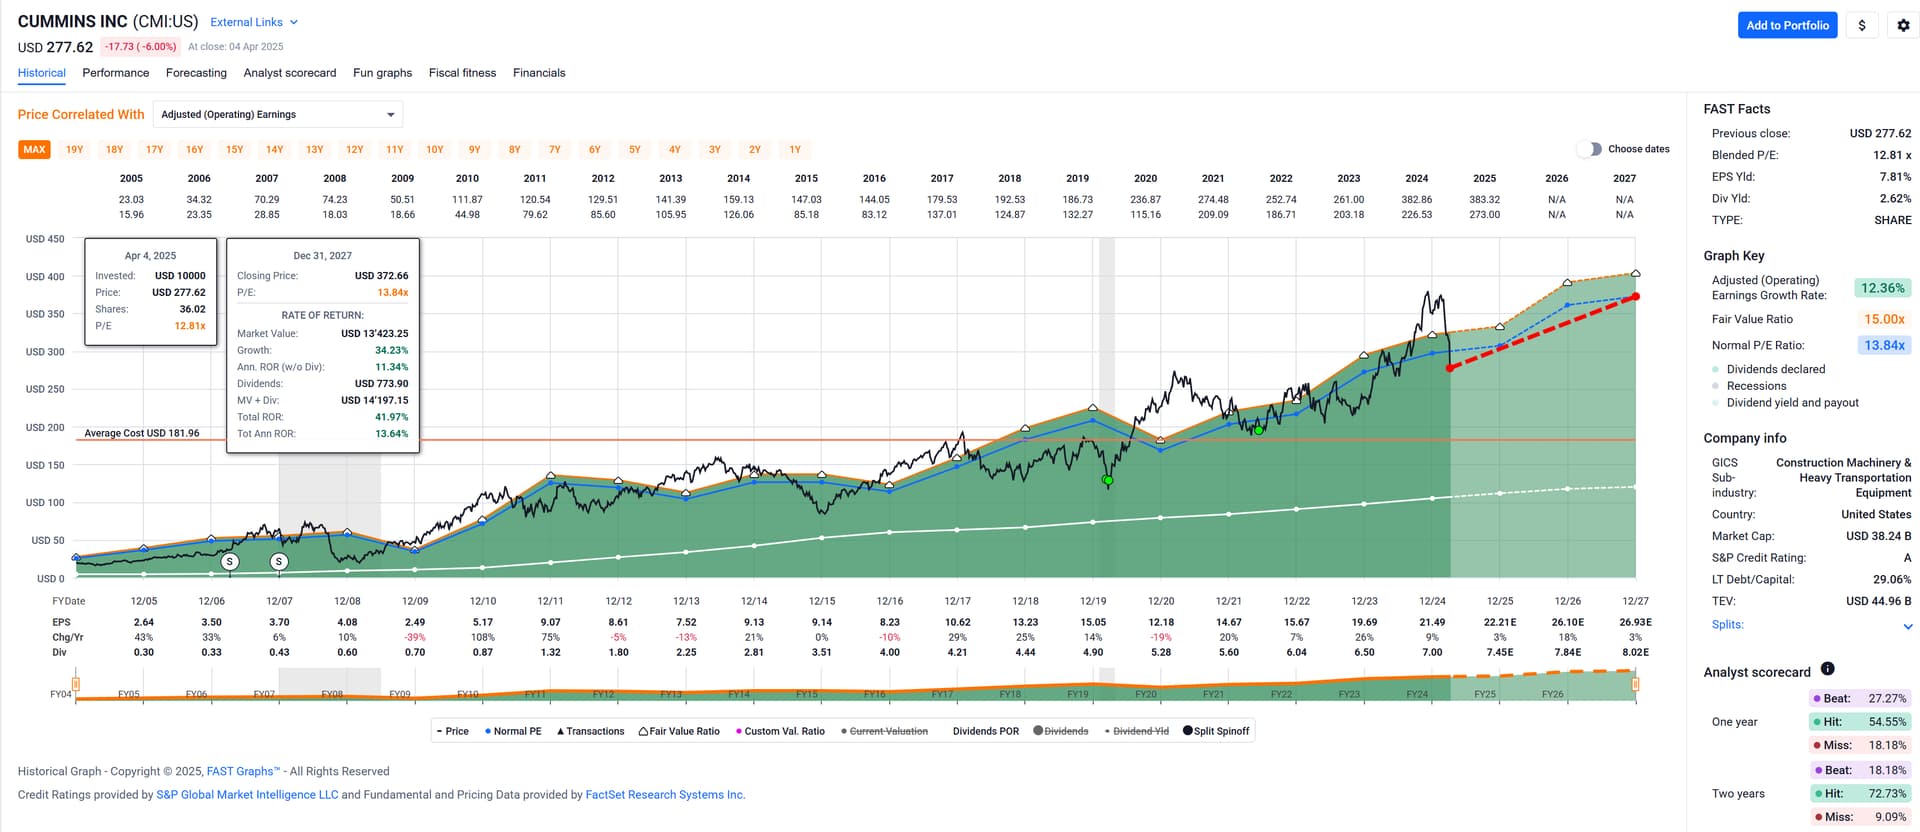This screenshot has width=1920, height=832.
Task: Click the fair value triangle at 12/26
Action: click(1567, 283)
